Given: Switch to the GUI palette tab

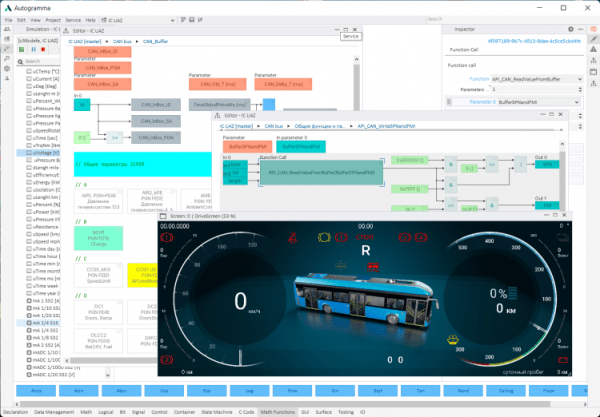Looking at the screenshot, I should (x=305, y=412).
